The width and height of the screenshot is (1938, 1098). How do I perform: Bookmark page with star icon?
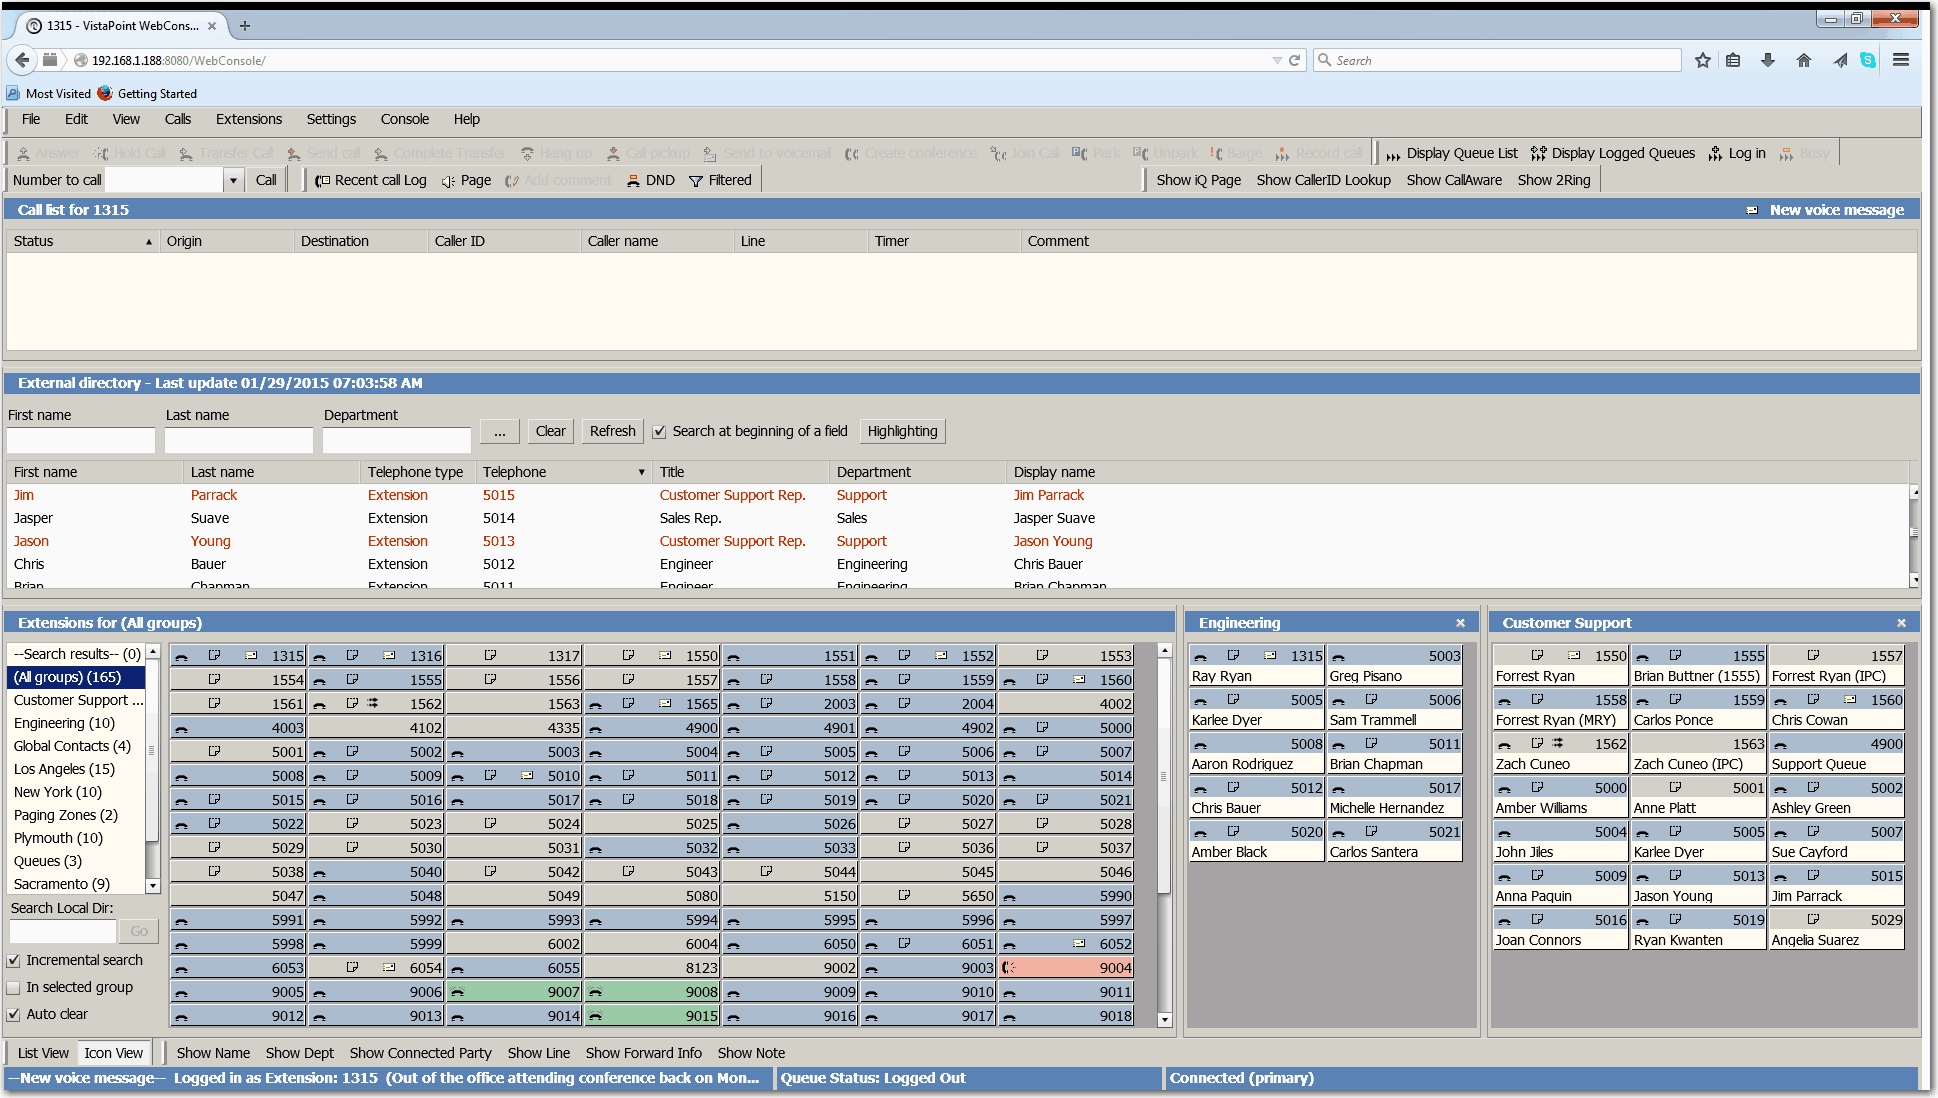1702,60
